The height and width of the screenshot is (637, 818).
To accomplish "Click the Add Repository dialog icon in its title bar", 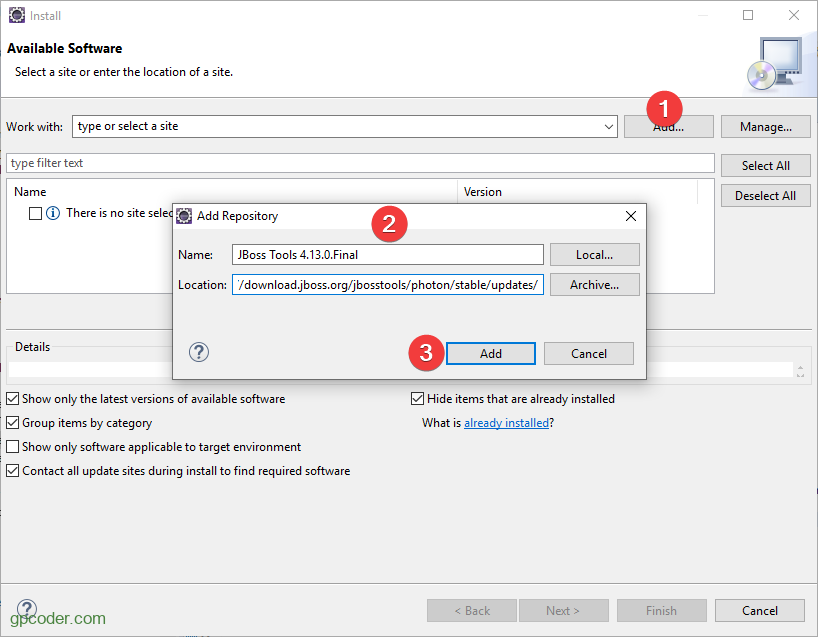I will (x=184, y=216).
